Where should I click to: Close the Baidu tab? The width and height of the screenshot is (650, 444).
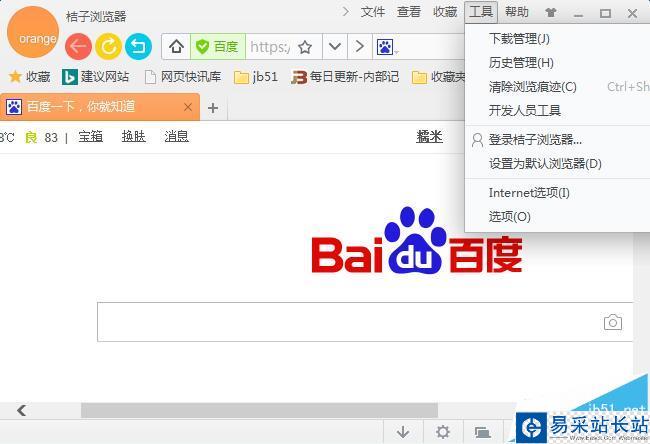pyautogui.click(x=188, y=107)
